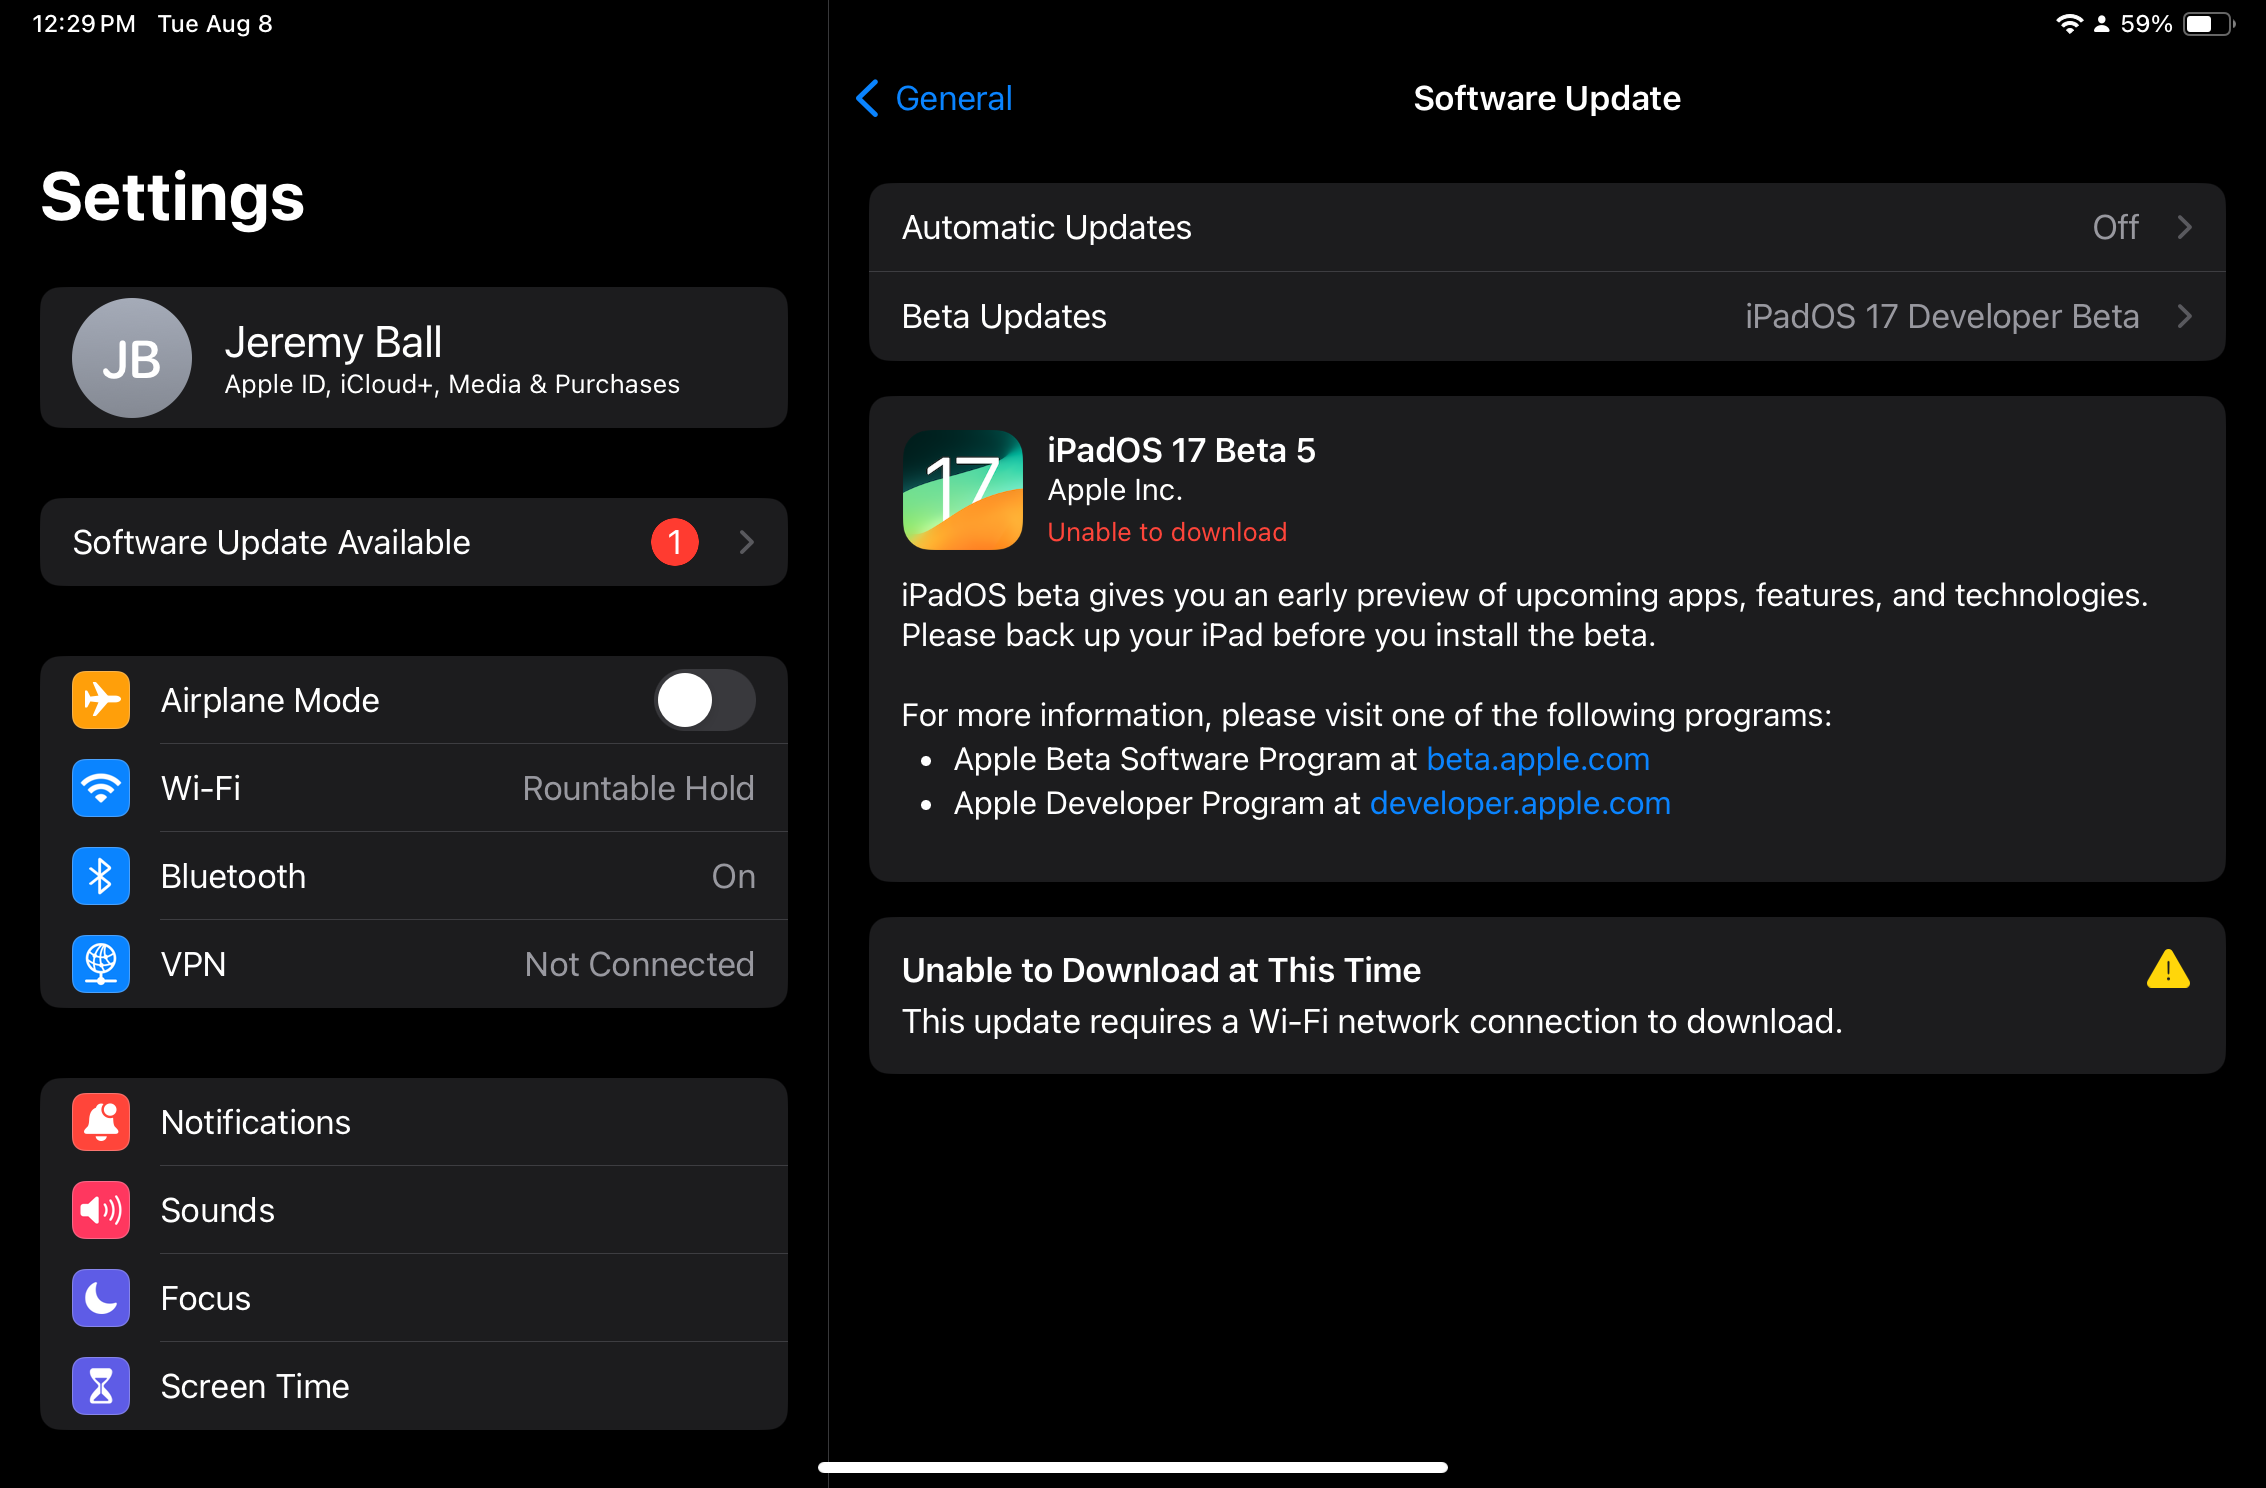This screenshot has height=1488, width=2266.
Task: Go back to General
Action: (934, 98)
